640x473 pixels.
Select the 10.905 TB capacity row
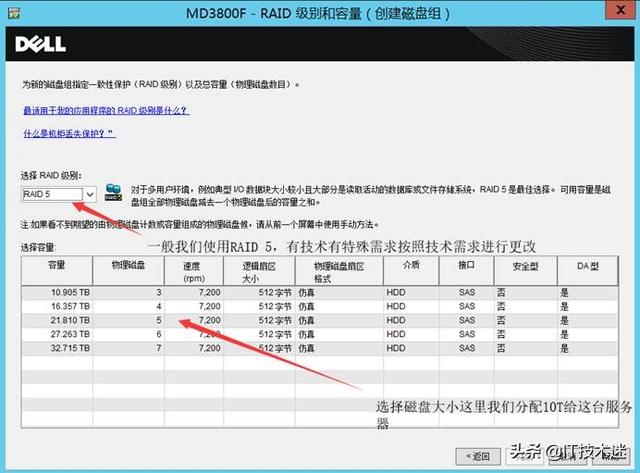click(x=320, y=293)
